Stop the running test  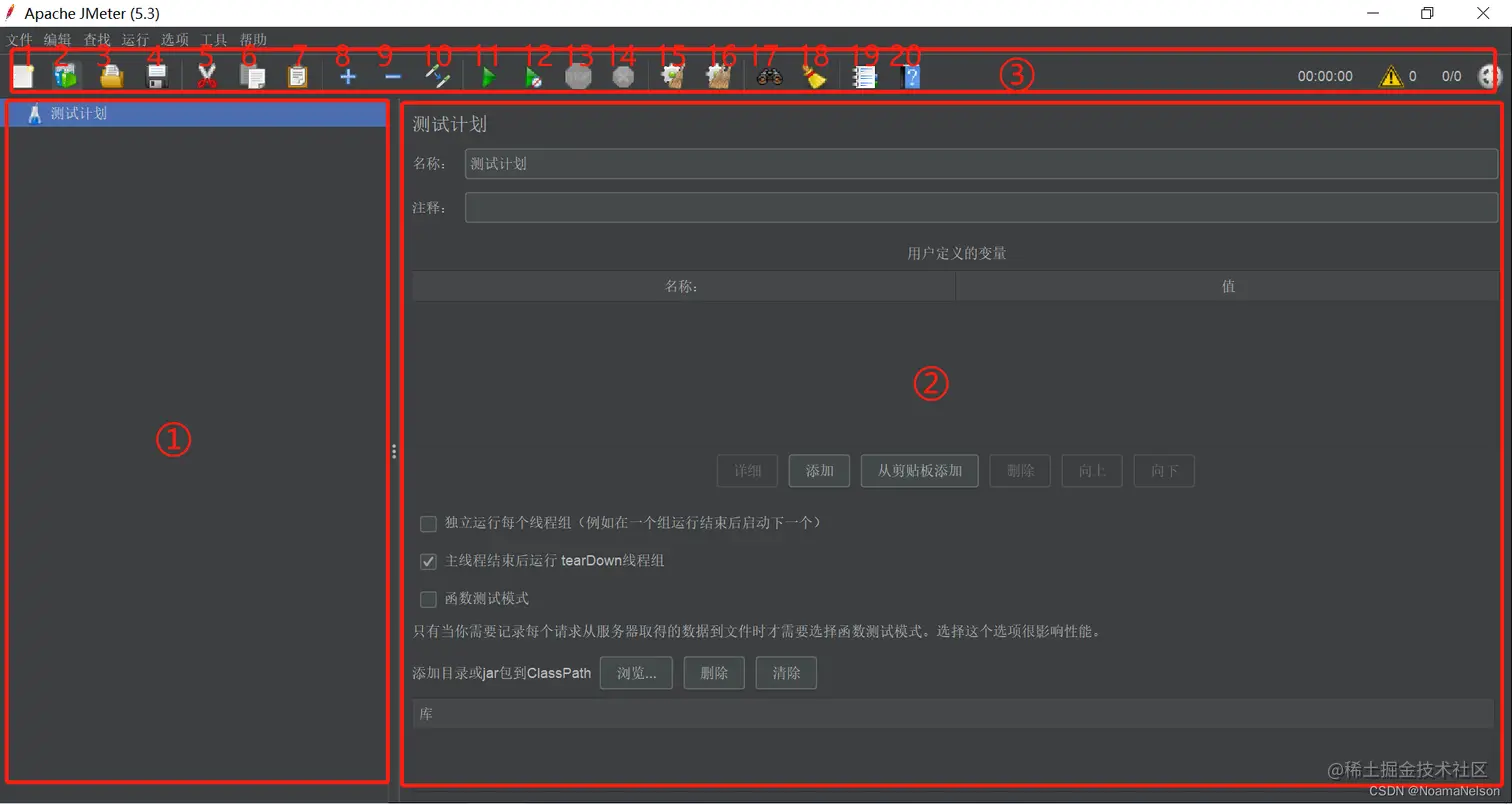(x=577, y=75)
